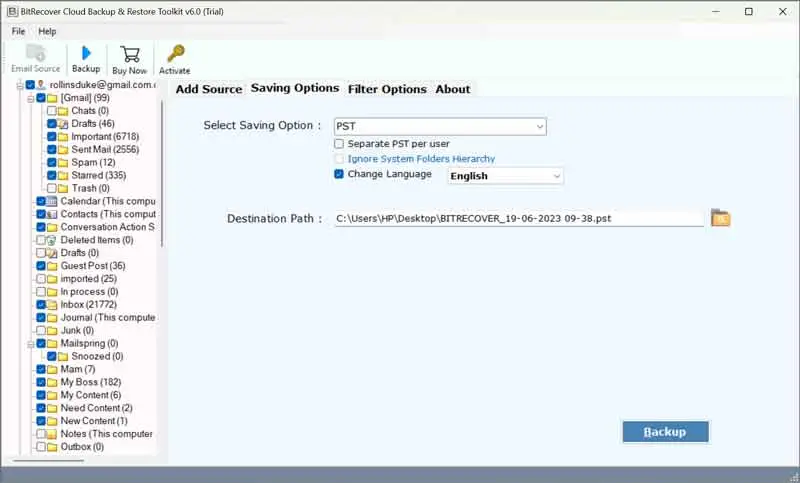The image size is (800, 483).
Task: Select the Snoozed (0) folder
Action: (x=97, y=357)
